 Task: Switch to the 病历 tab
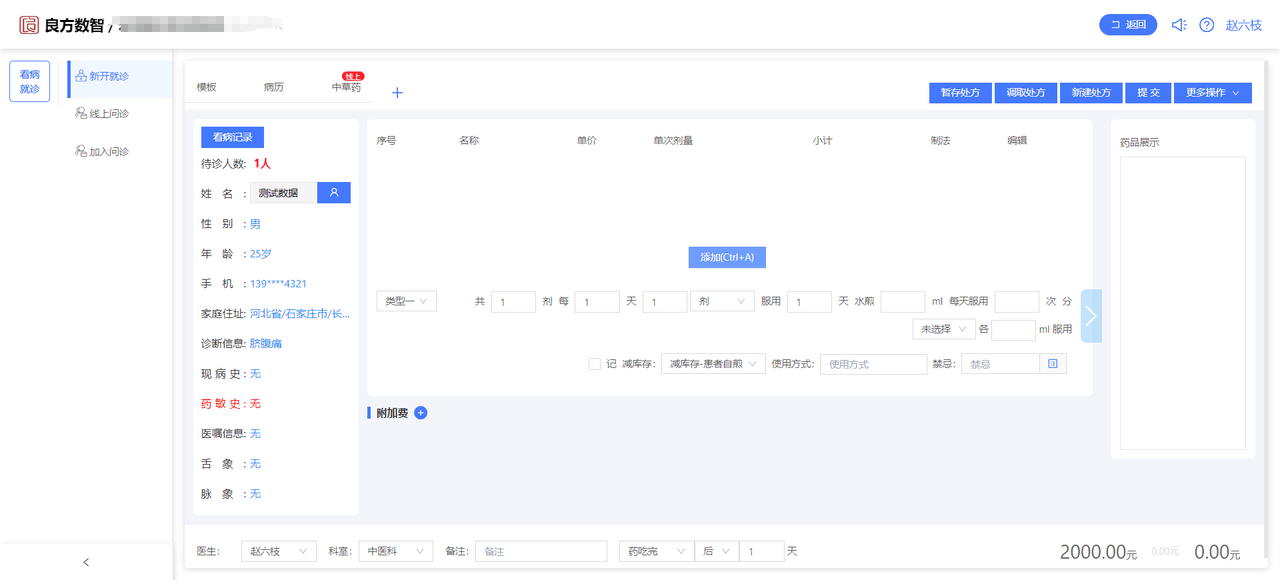(x=274, y=87)
